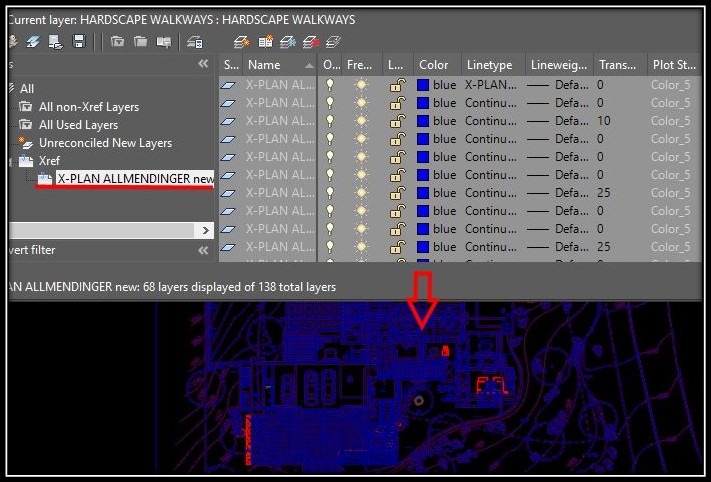
Task: Click chevrons beside Invert filter
Action: pyautogui.click(x=203, y=250)
